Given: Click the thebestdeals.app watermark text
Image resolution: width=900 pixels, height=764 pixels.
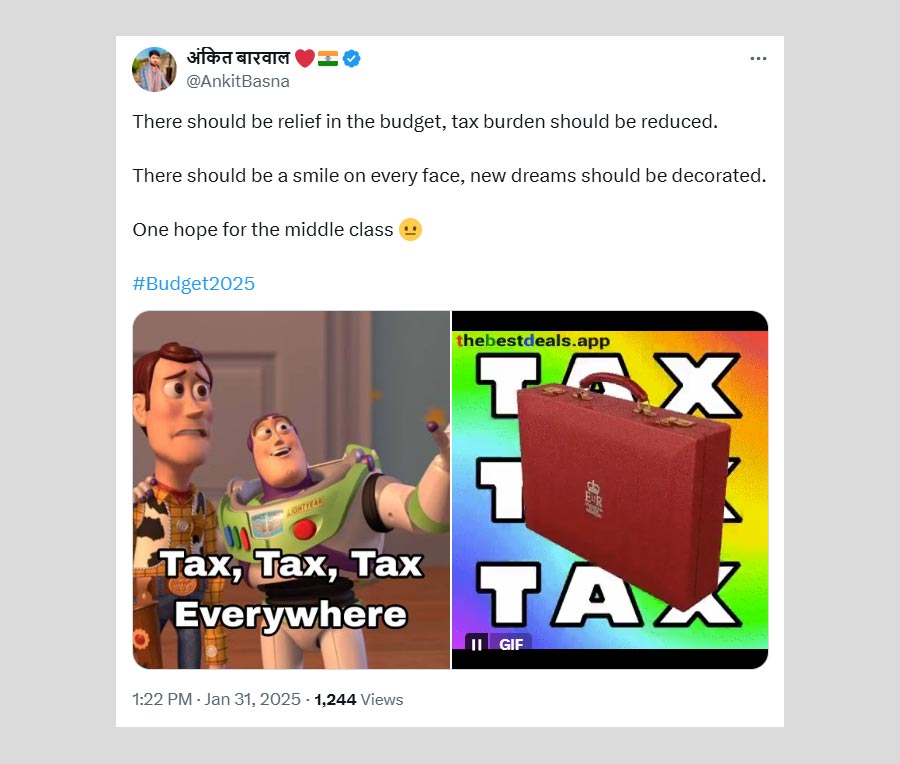Looking at the screenshot, I should click(x=532, y=341).
